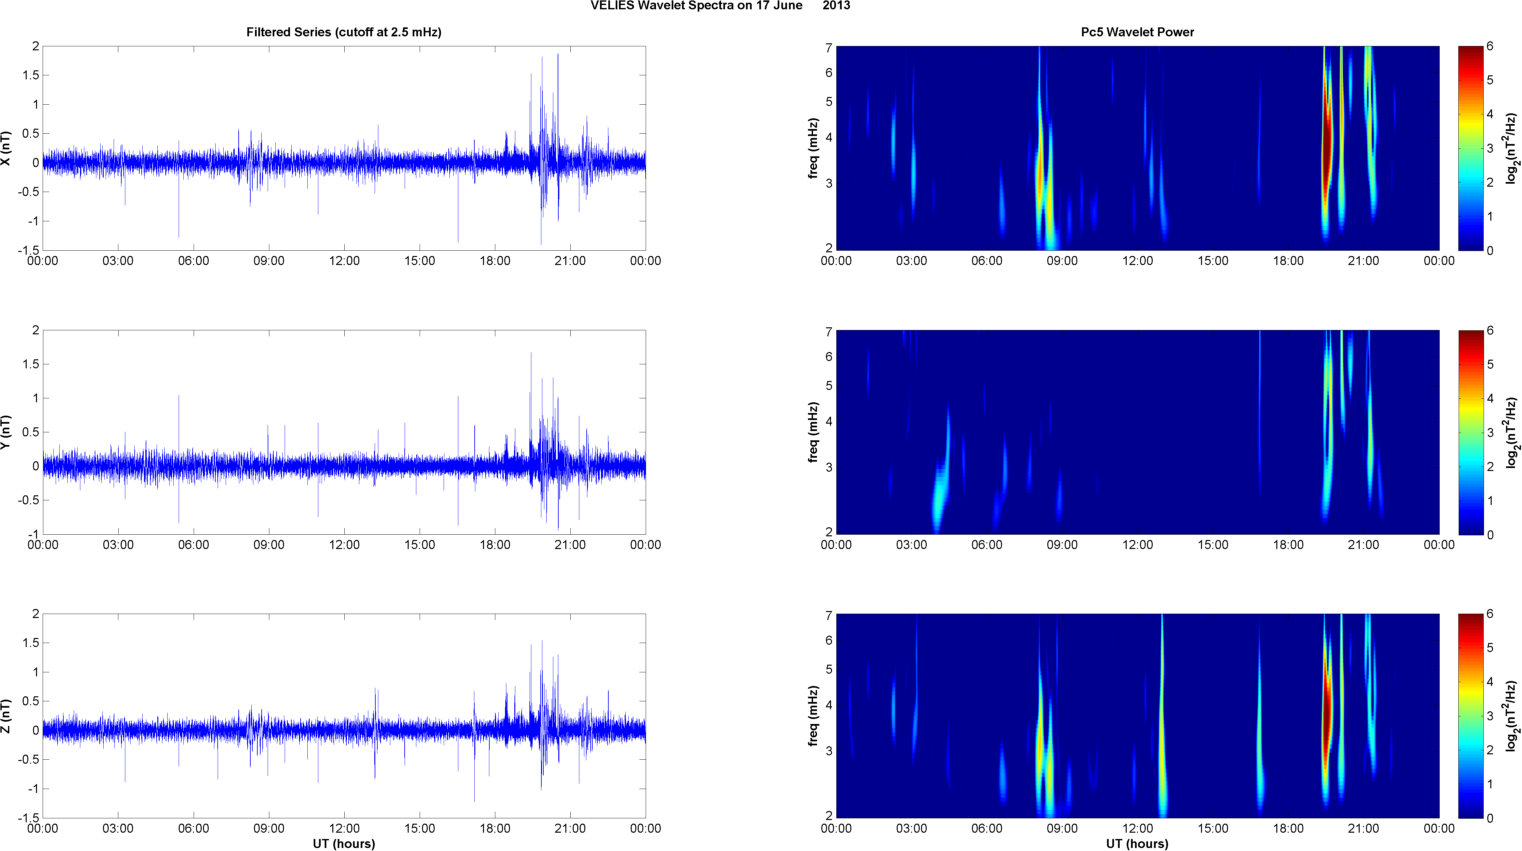
Task: Click the 03:00 tick under the bottom spectrogram
Action: [911, 828]
